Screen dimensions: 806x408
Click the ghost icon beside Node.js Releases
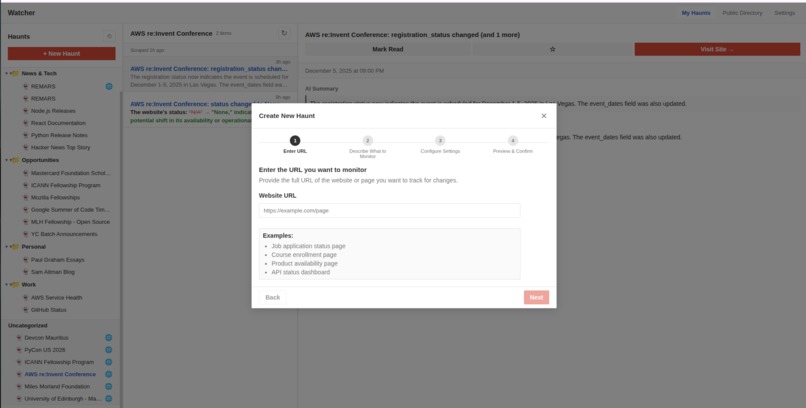(x=26, y=111)
